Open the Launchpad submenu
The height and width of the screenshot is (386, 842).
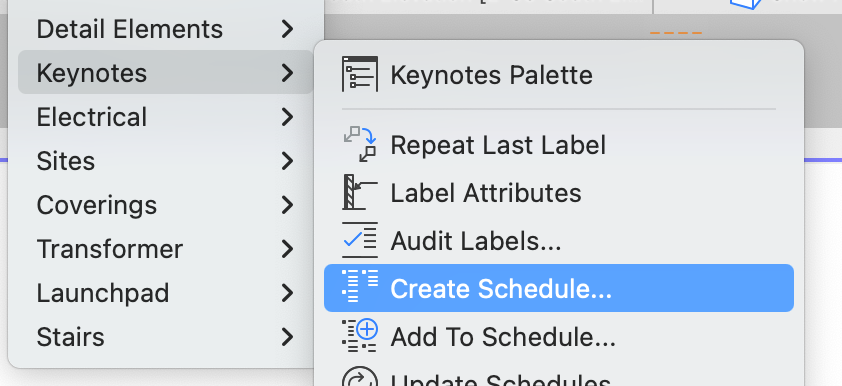click(165, 293)
